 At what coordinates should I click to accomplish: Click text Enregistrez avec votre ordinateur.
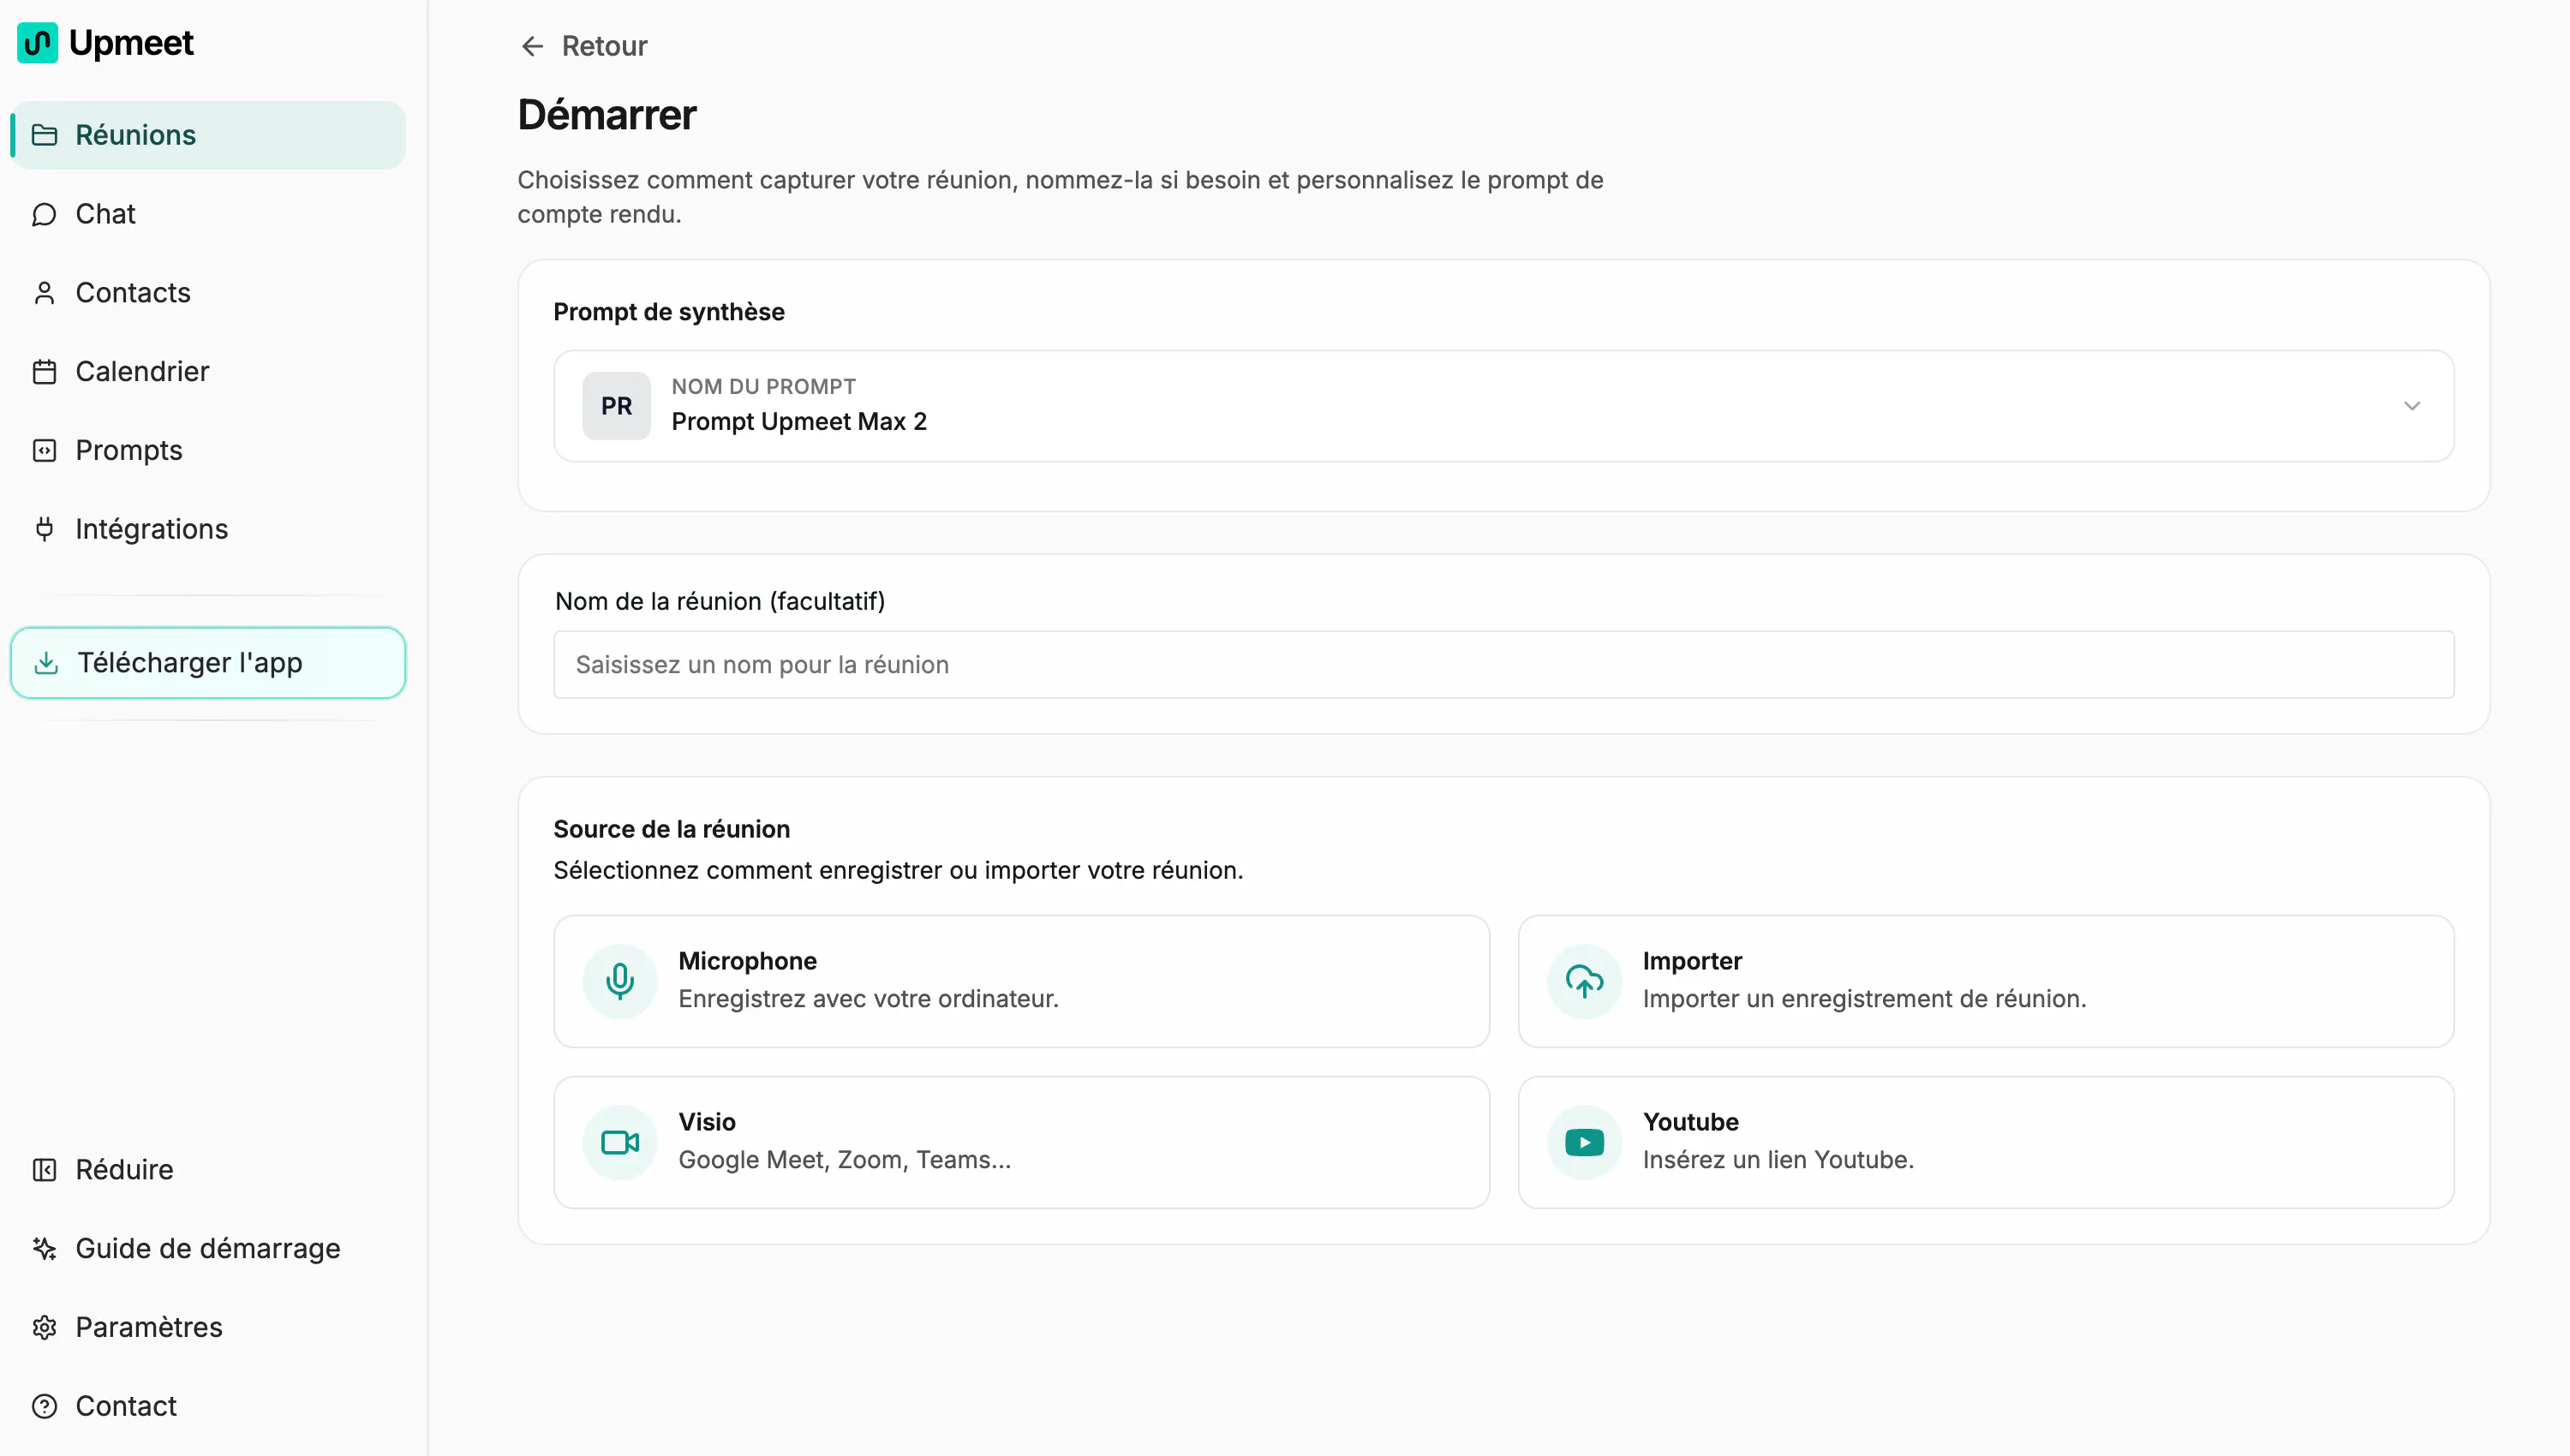click(868, 999)
